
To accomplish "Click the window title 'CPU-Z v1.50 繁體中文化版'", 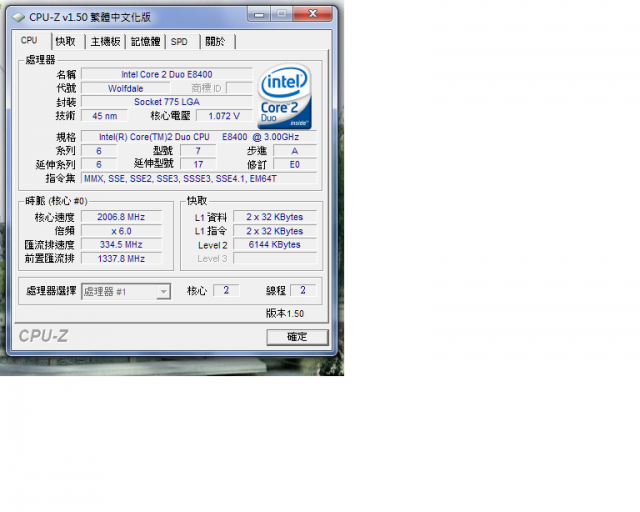I will point(90,17).
